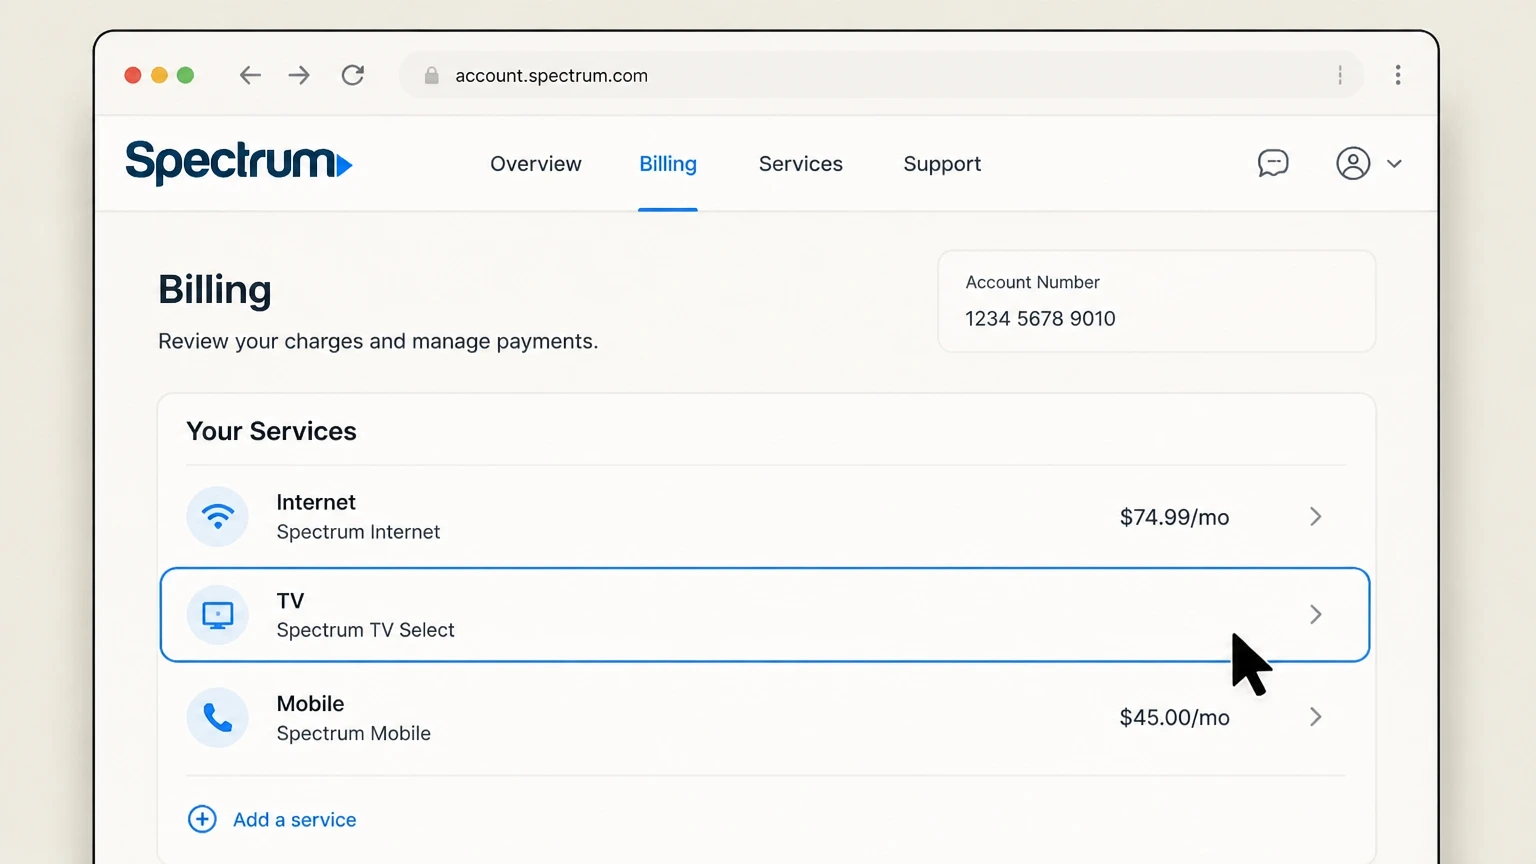The image size is (1536, 864).
Task: Click the TV service title
Action: 290,601
